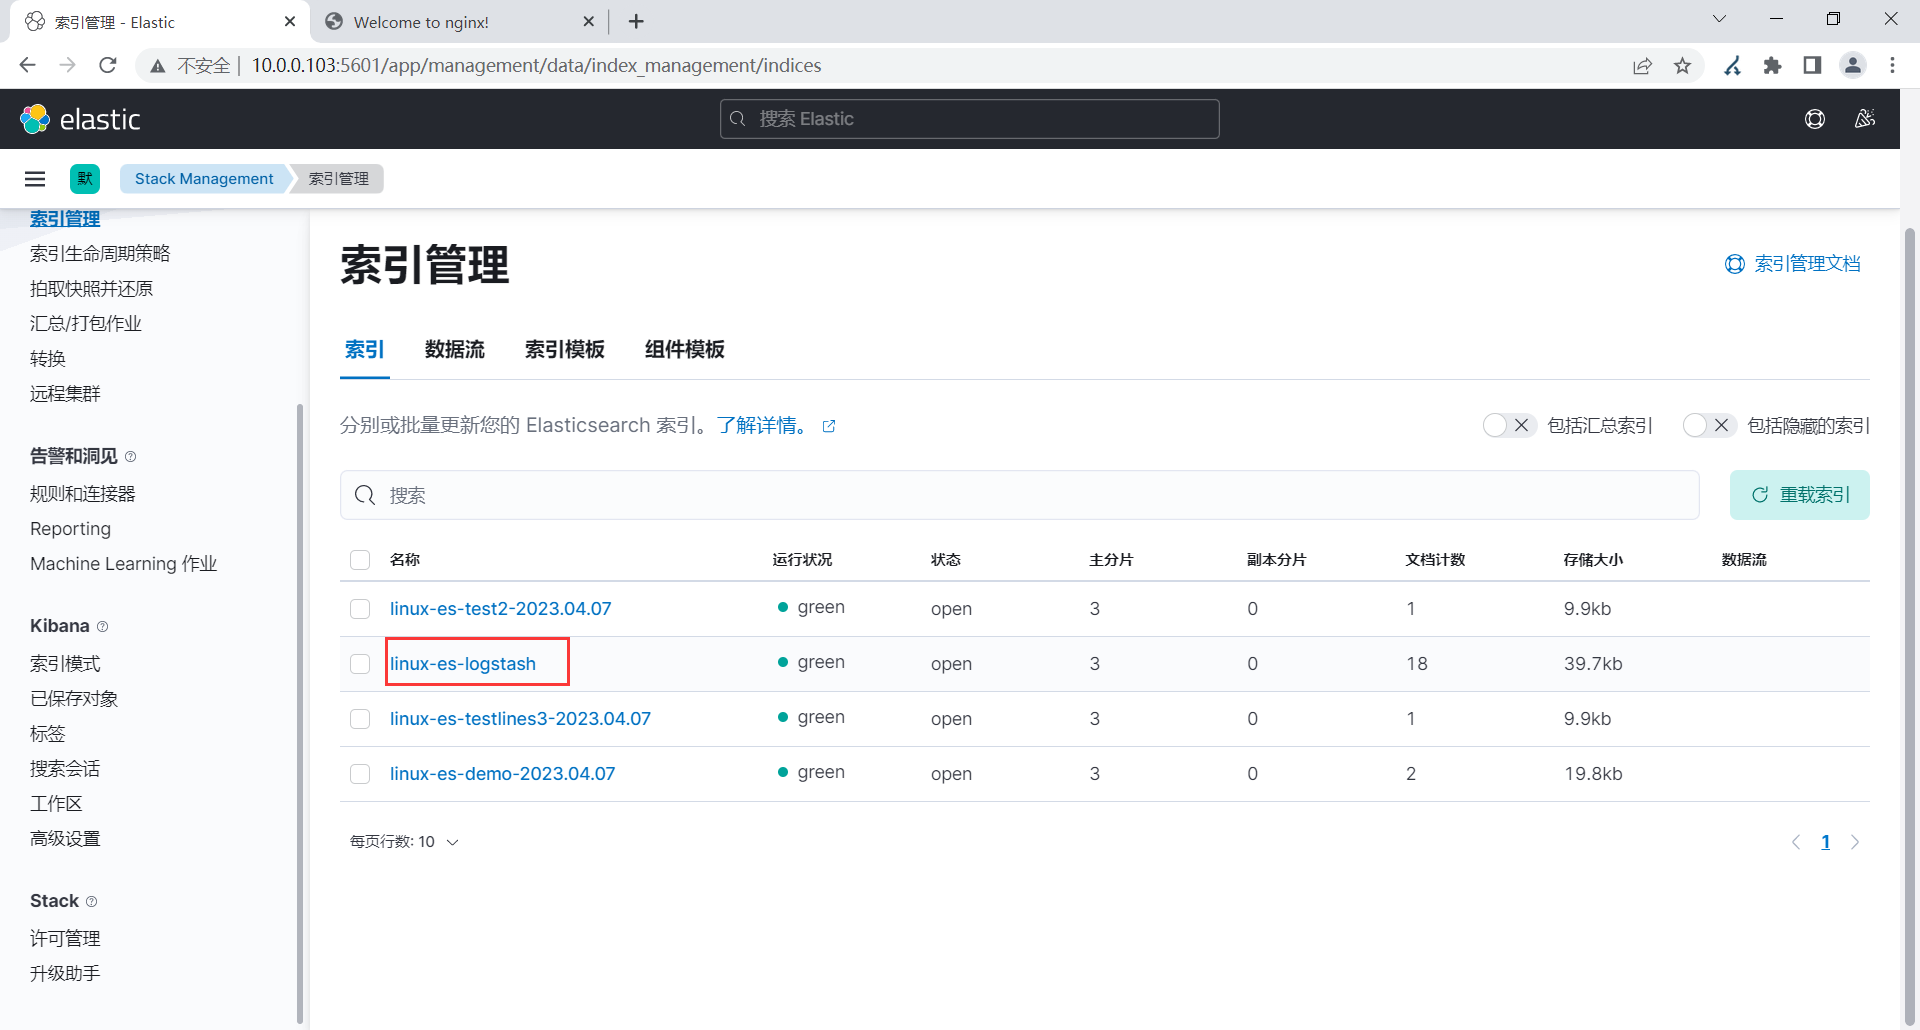The image size is (1920, 1030).
Task: Switch to the 索引模板 tab
Action: pyautogui.click(x=565, y=350)
